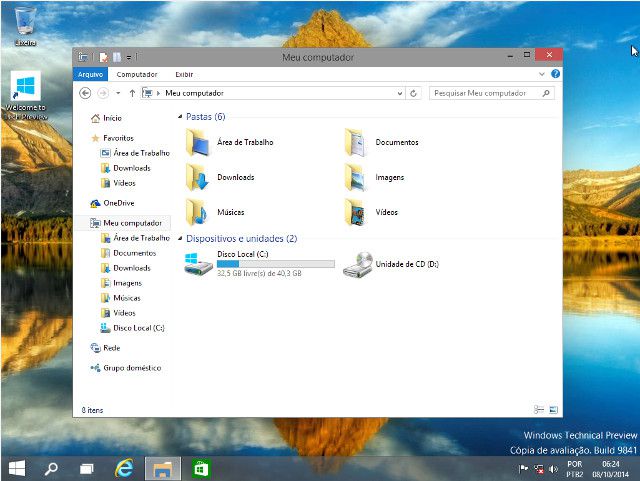This screenshot has height=481, width=640.
Task: Open quick access toolbar customize dropdown
Action: (128, 57)
